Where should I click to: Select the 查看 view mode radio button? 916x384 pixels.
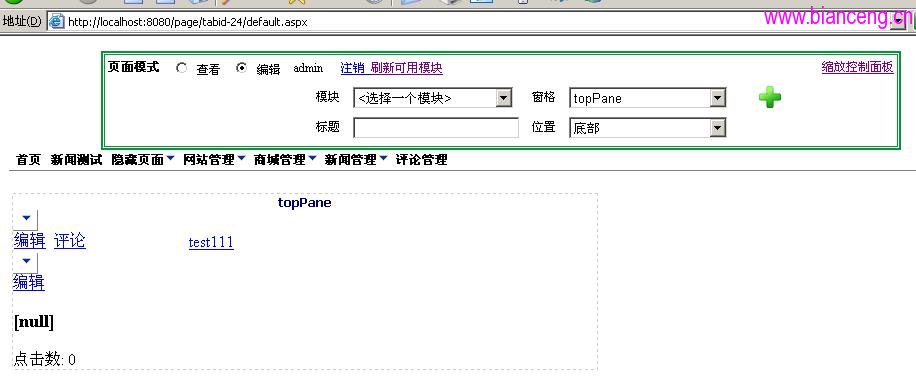[x=181, y=68]
